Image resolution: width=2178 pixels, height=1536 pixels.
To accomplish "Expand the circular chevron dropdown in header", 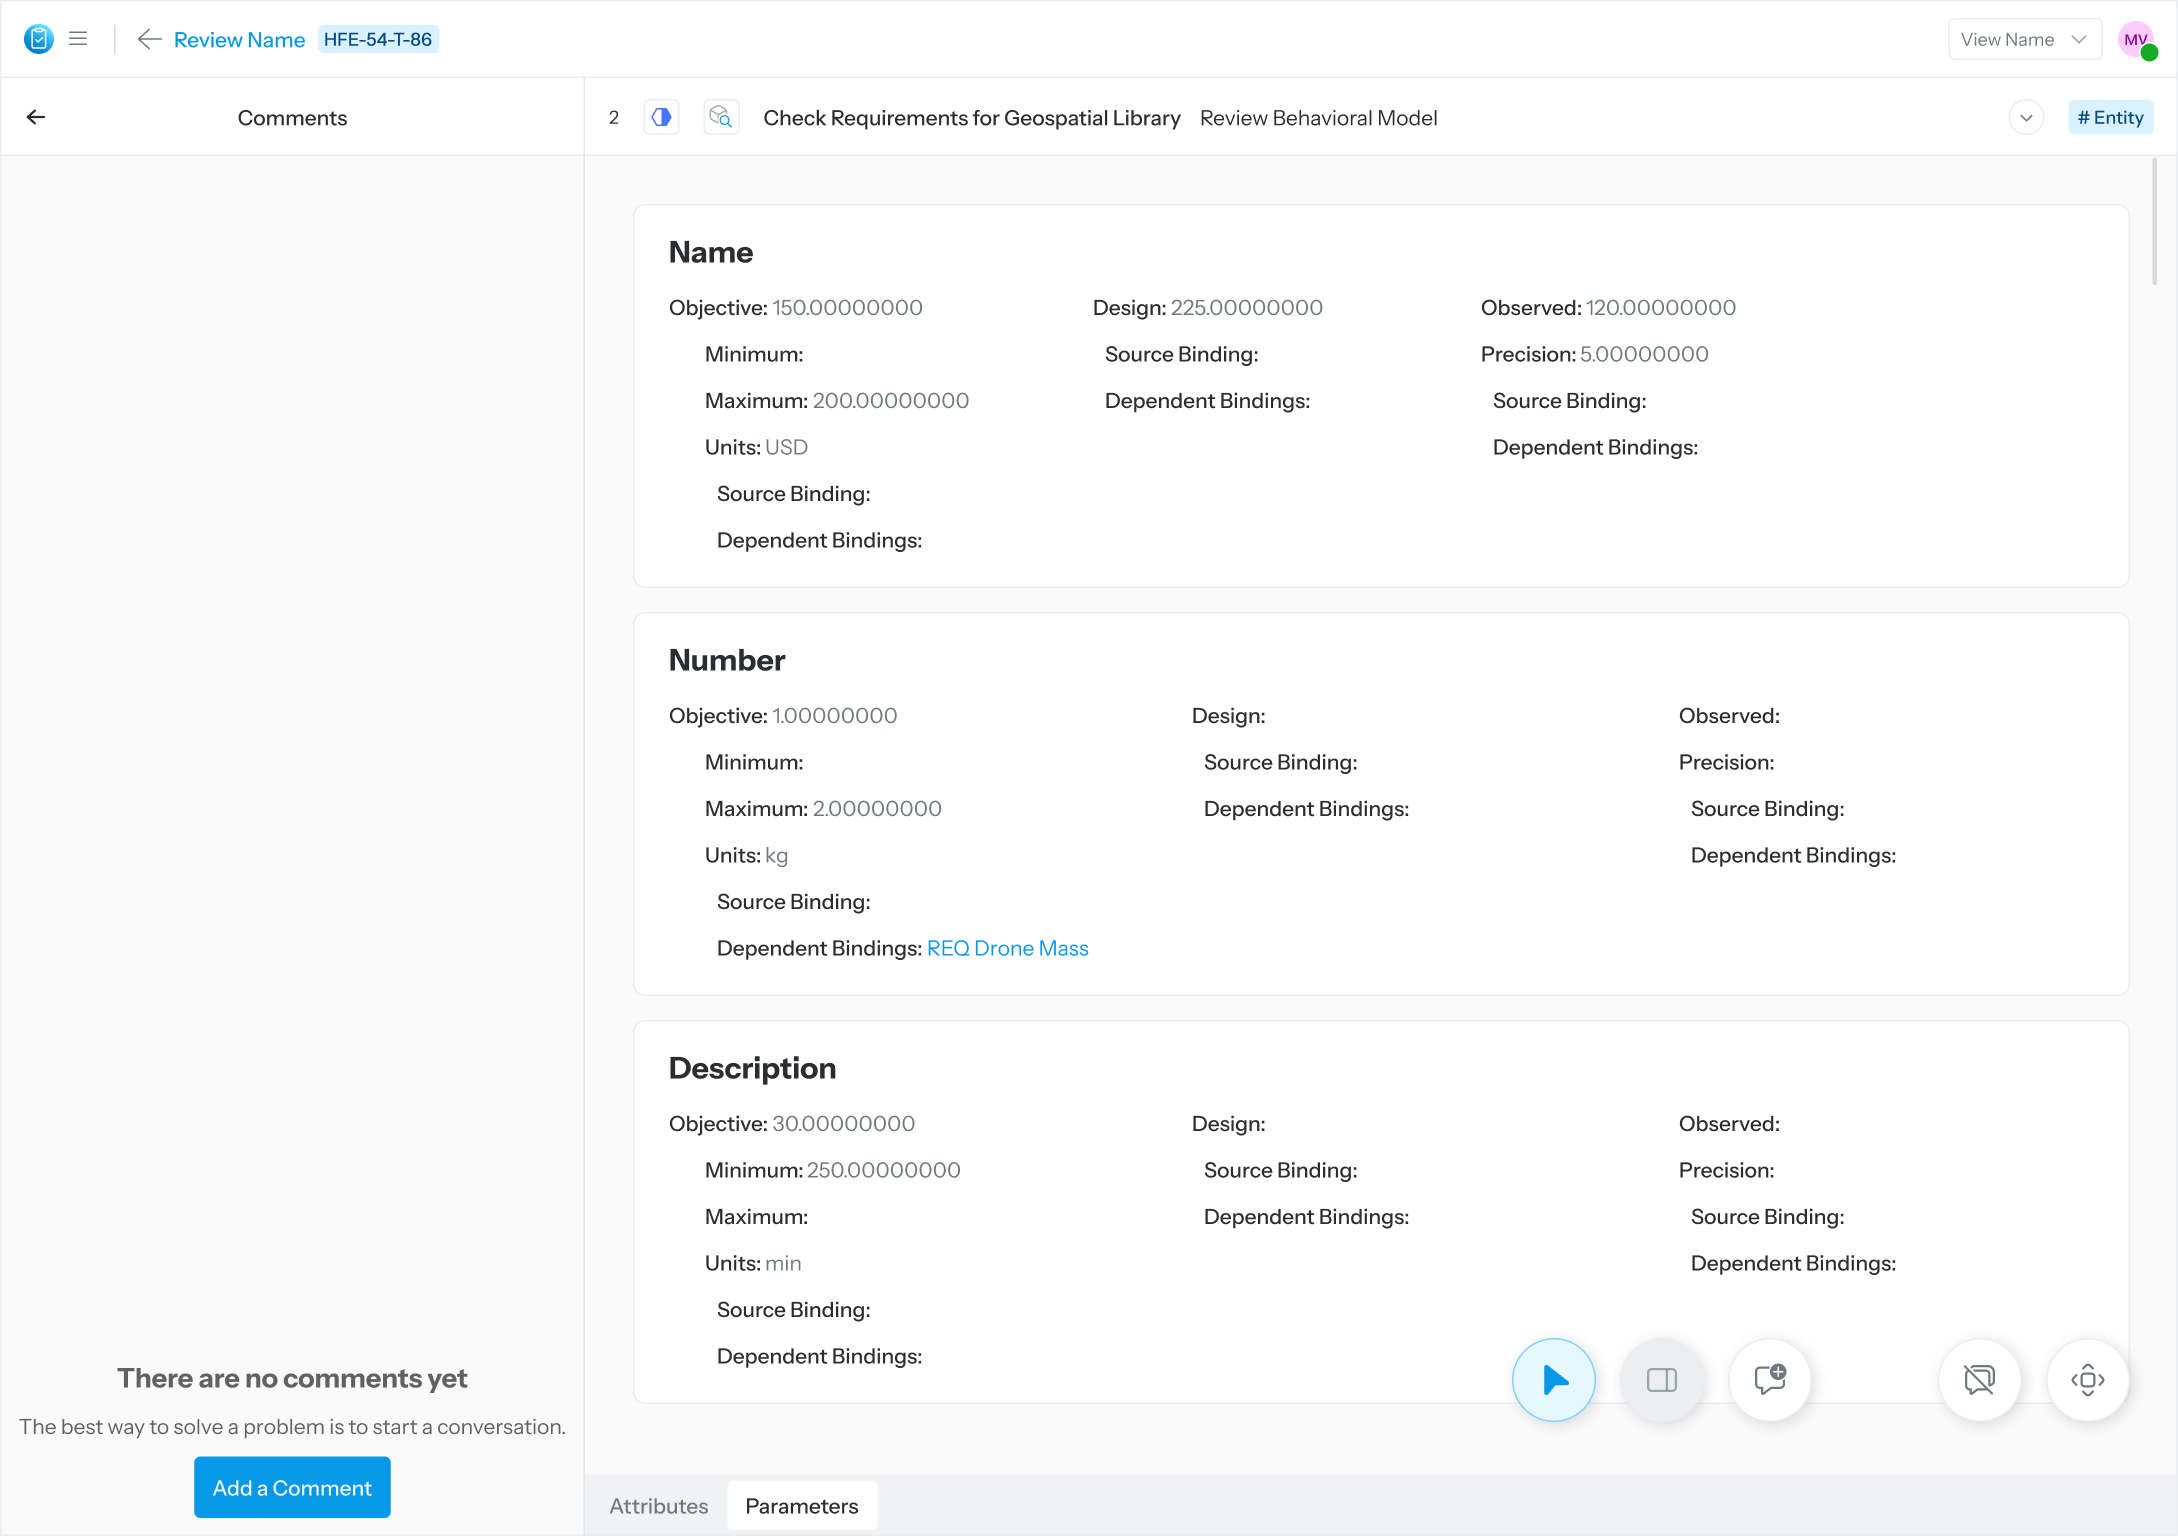I will click(2026, 117).
